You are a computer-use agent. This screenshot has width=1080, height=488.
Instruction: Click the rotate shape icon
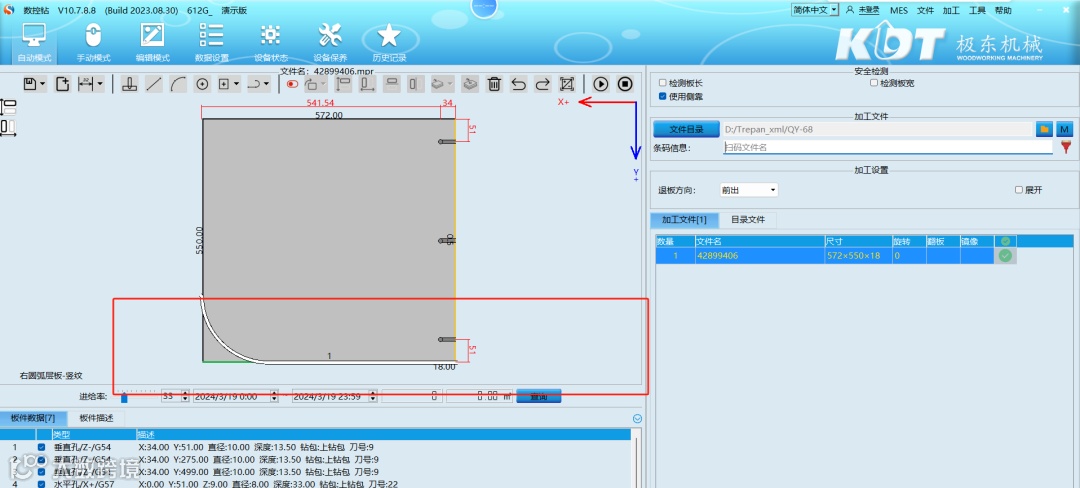(x=312, y=84)
